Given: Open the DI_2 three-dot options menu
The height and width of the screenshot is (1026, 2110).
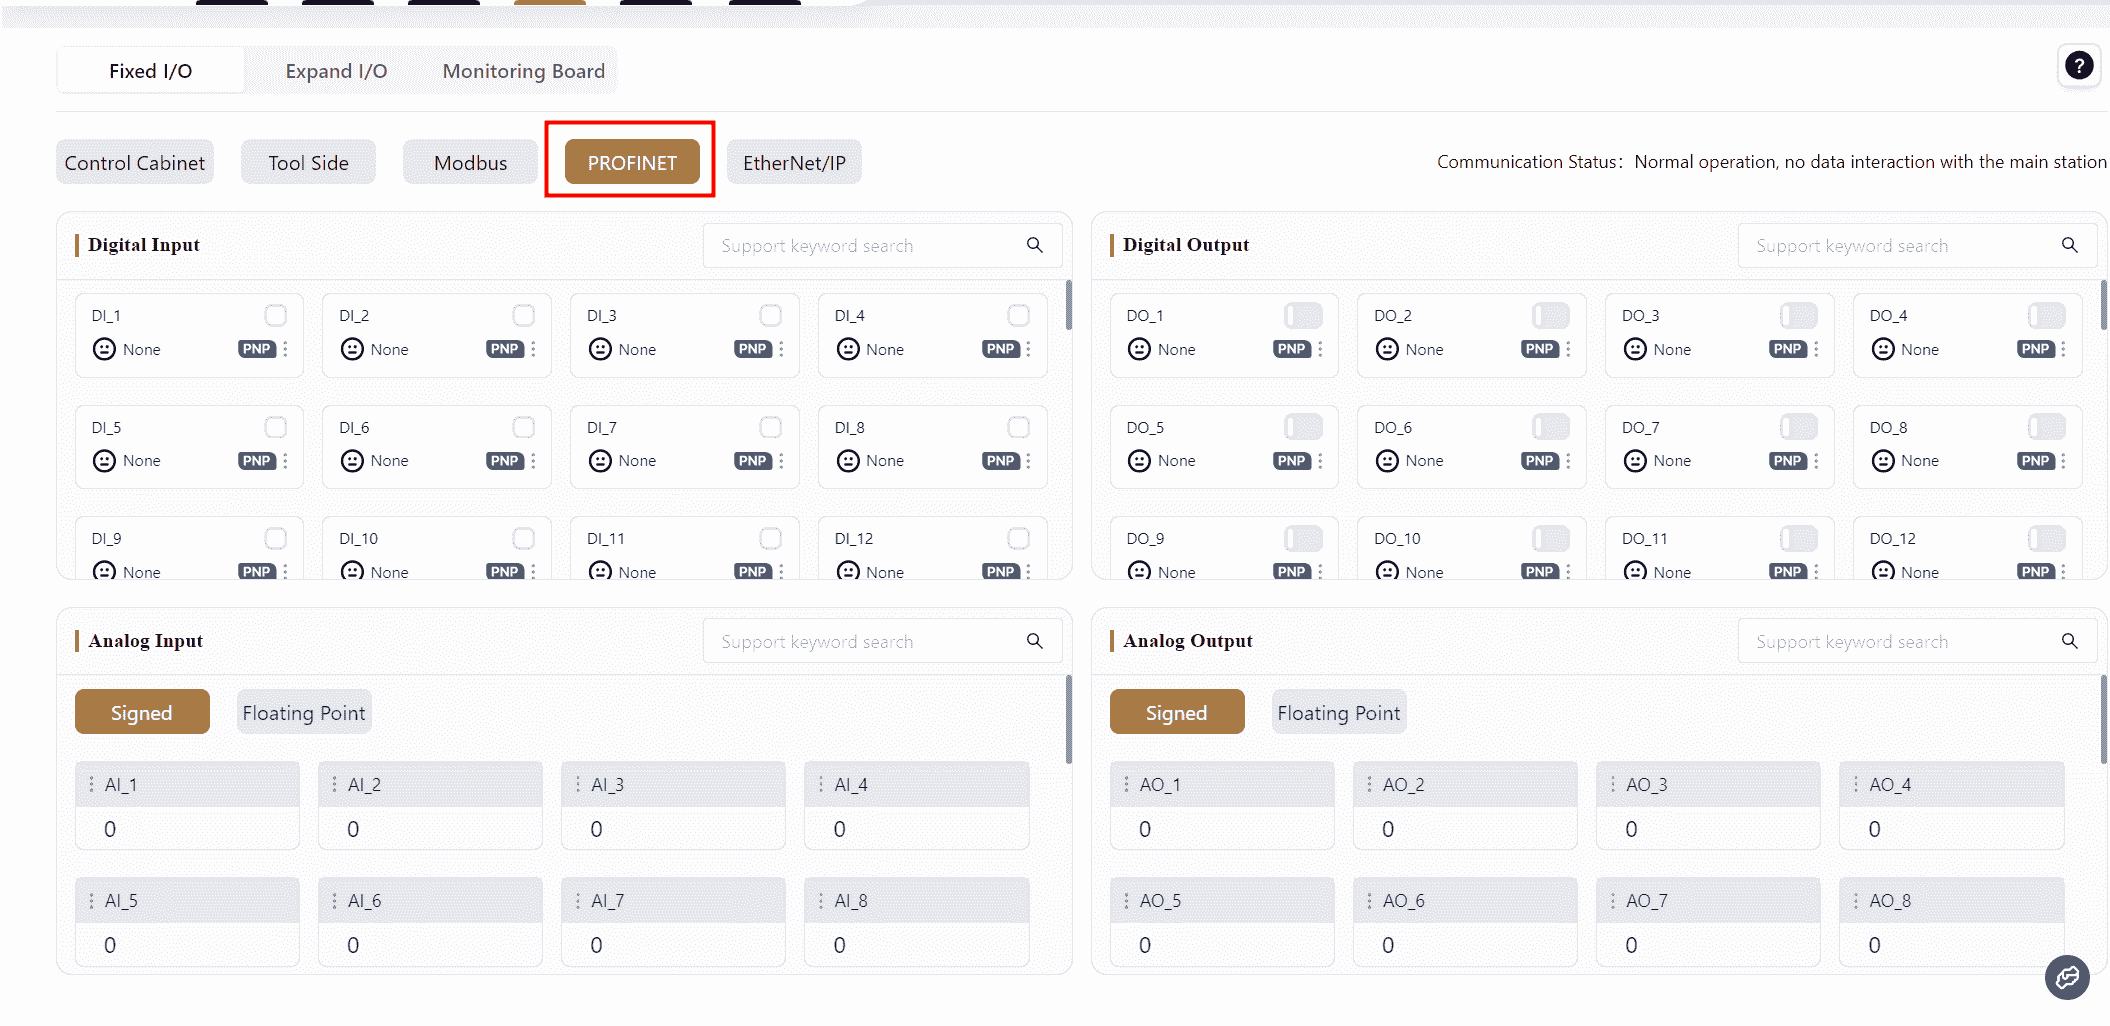Looking at the screenshot, I should pyautogui.click(x=534, y=349).
